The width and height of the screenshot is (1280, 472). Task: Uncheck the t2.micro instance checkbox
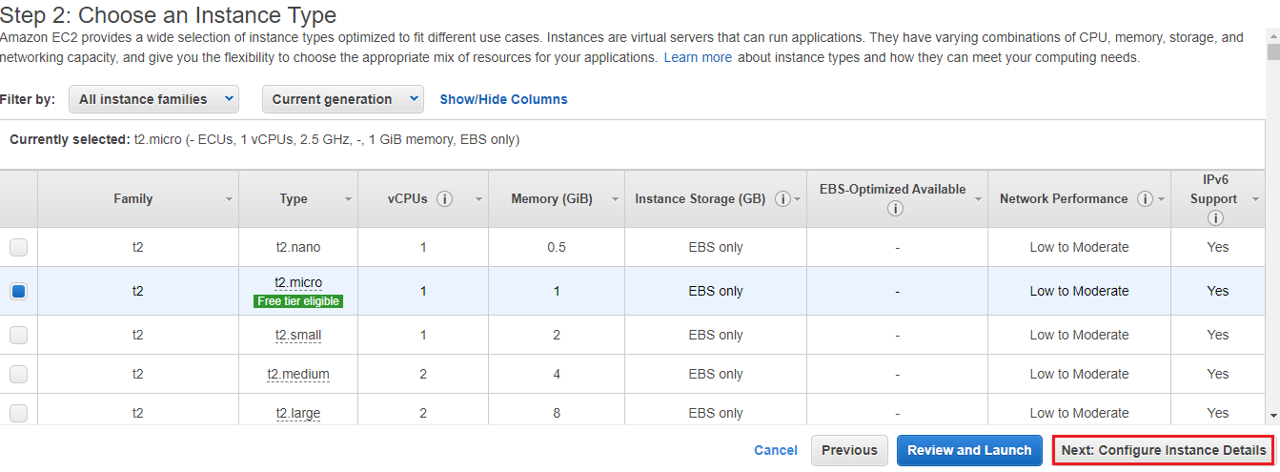pyautogui.click(x=19, y=291)
